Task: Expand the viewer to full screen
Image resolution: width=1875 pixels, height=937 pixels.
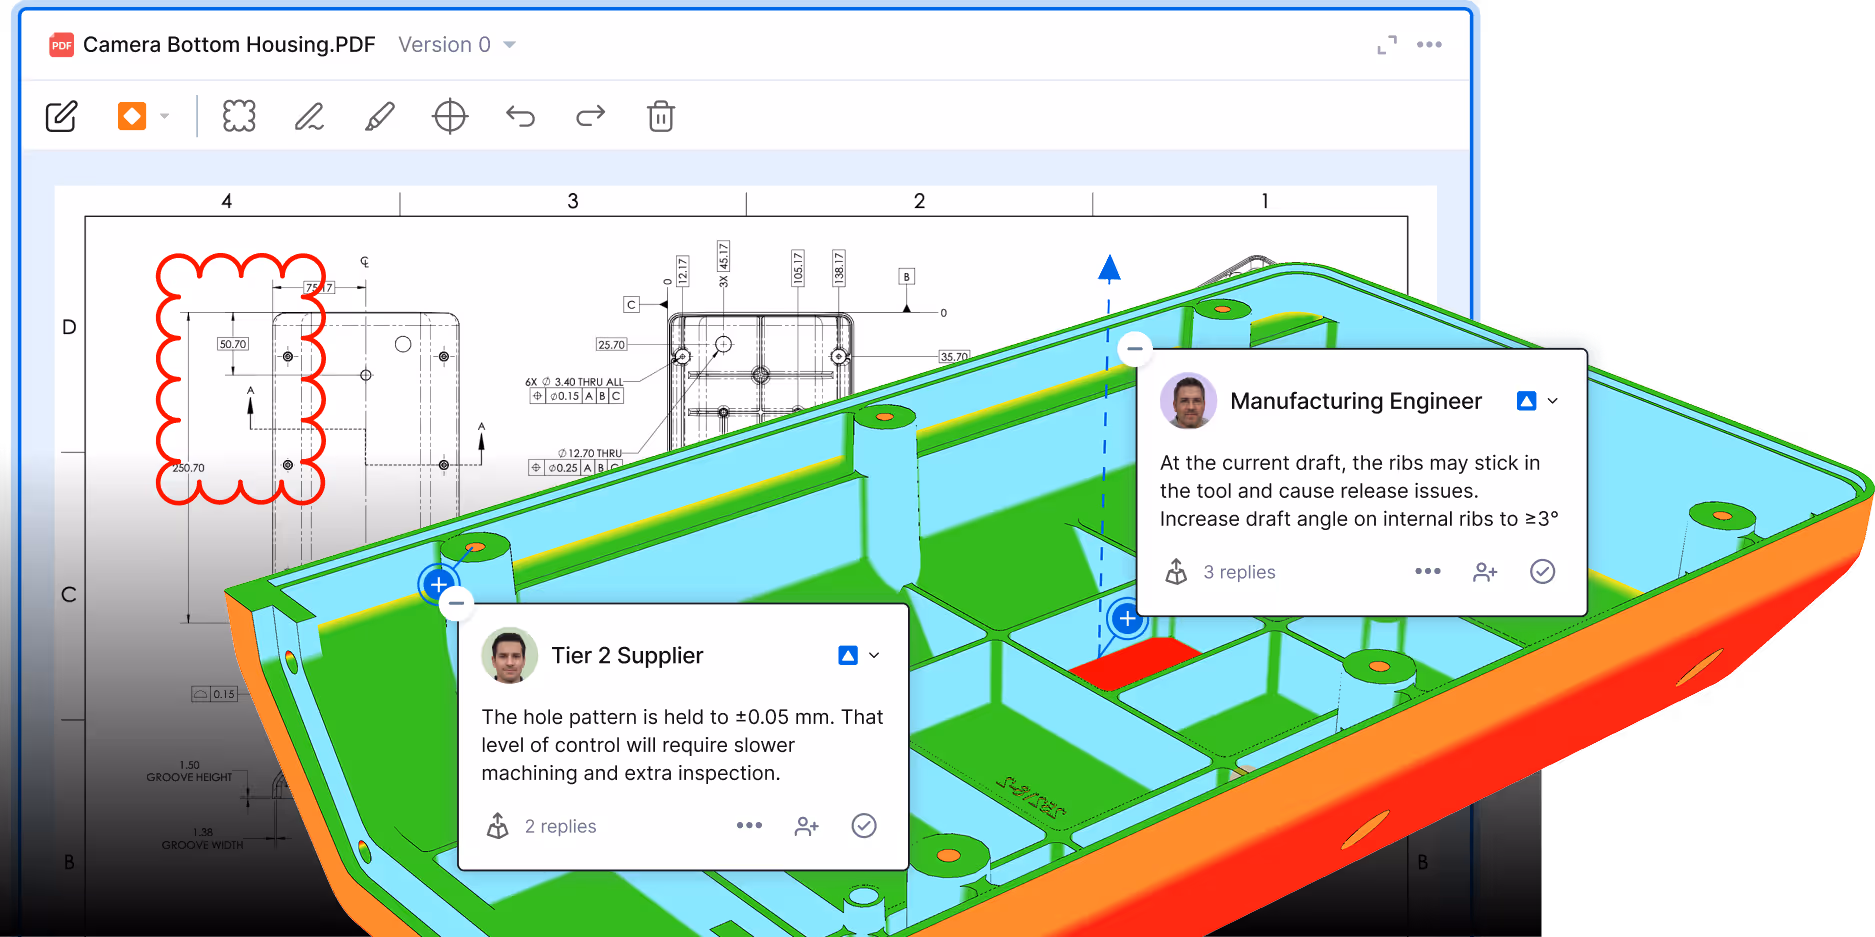Action: (1387, 45)
